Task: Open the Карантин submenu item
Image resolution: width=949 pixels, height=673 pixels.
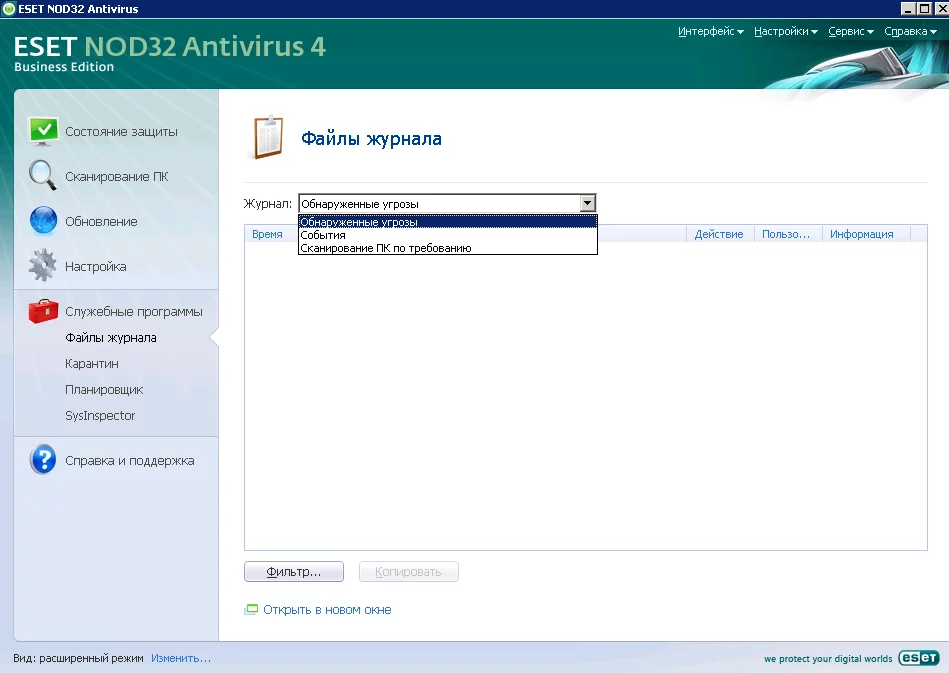Action: pos(92,364)
